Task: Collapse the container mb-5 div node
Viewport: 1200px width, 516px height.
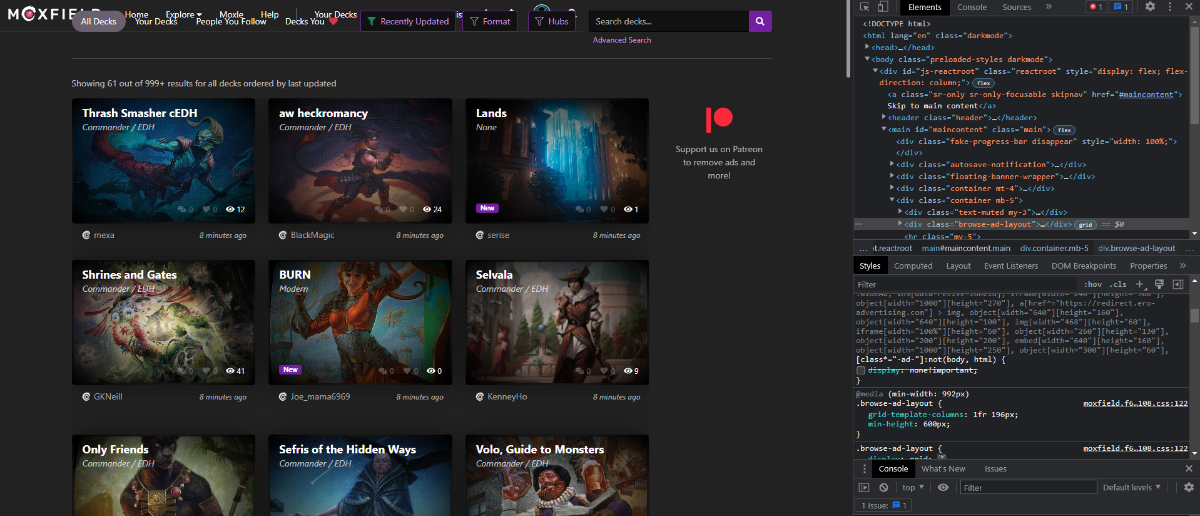Action: (x=892, y=200)
